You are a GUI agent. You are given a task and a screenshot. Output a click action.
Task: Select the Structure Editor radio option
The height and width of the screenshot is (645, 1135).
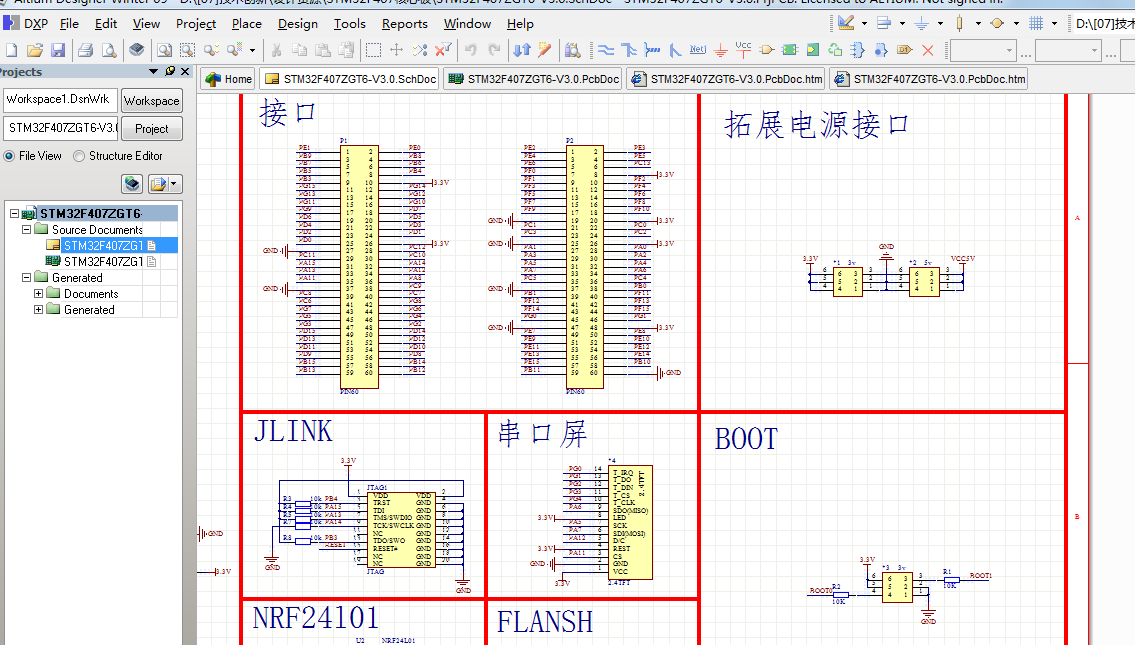79,156
